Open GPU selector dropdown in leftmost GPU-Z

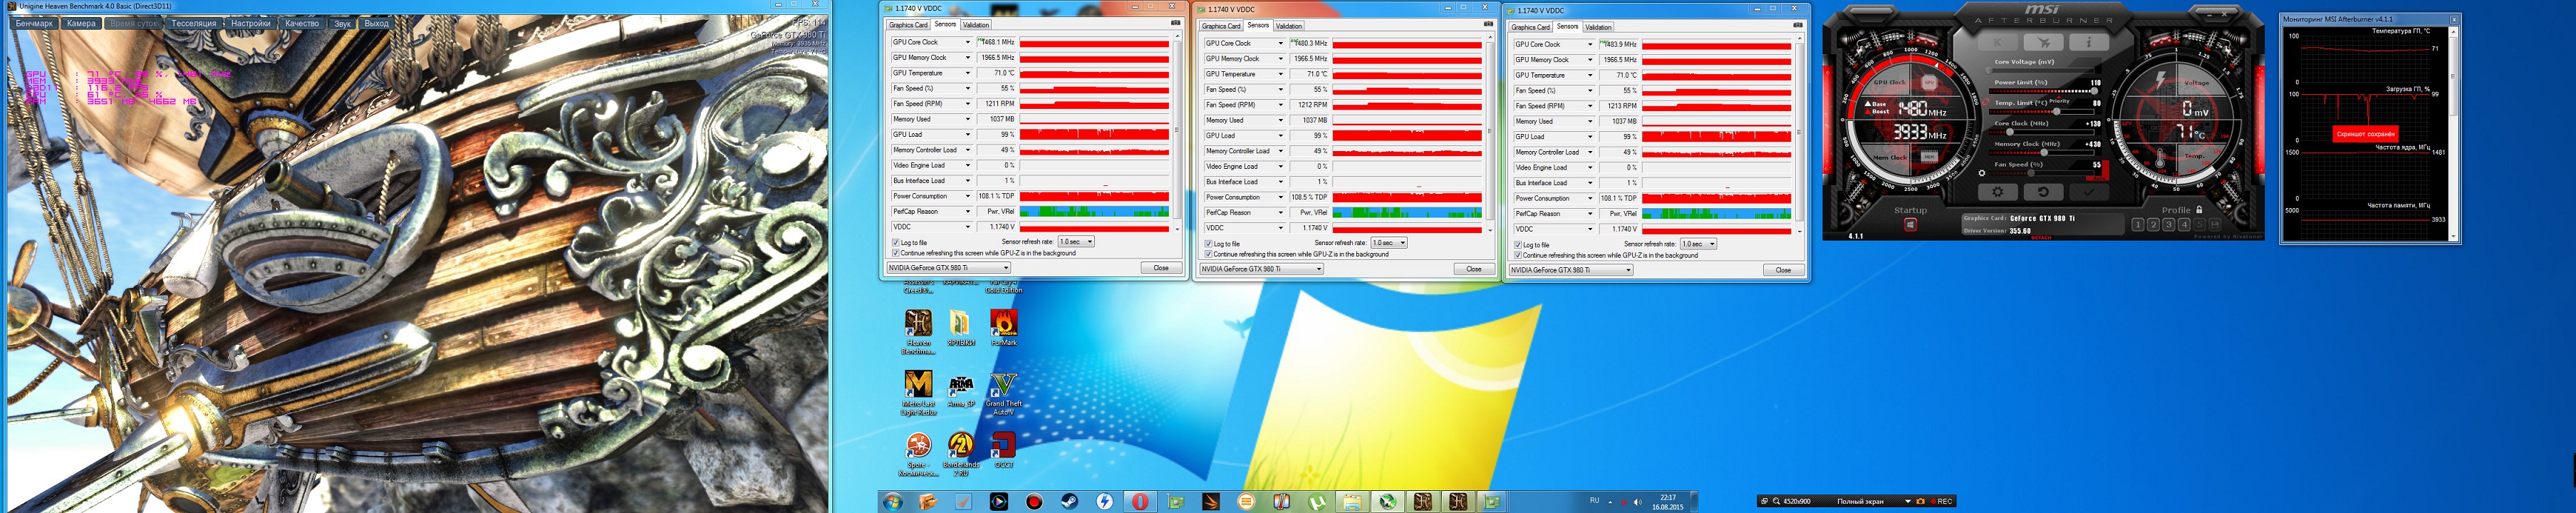click(948, 268)
